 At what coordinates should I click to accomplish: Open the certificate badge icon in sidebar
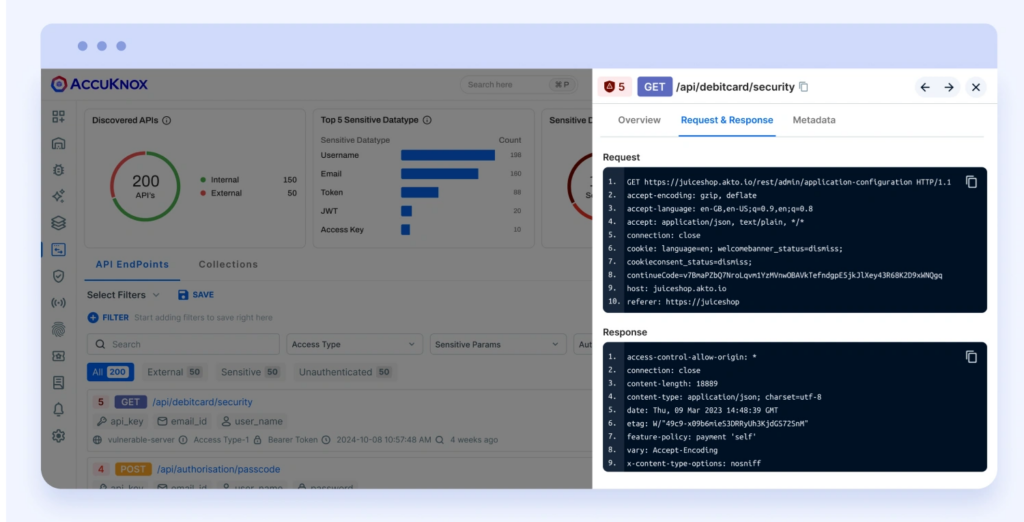58,356
